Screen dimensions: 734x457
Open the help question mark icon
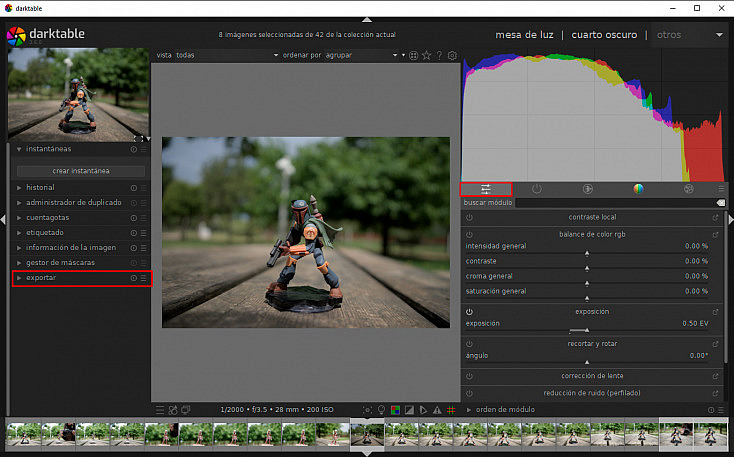439,55
